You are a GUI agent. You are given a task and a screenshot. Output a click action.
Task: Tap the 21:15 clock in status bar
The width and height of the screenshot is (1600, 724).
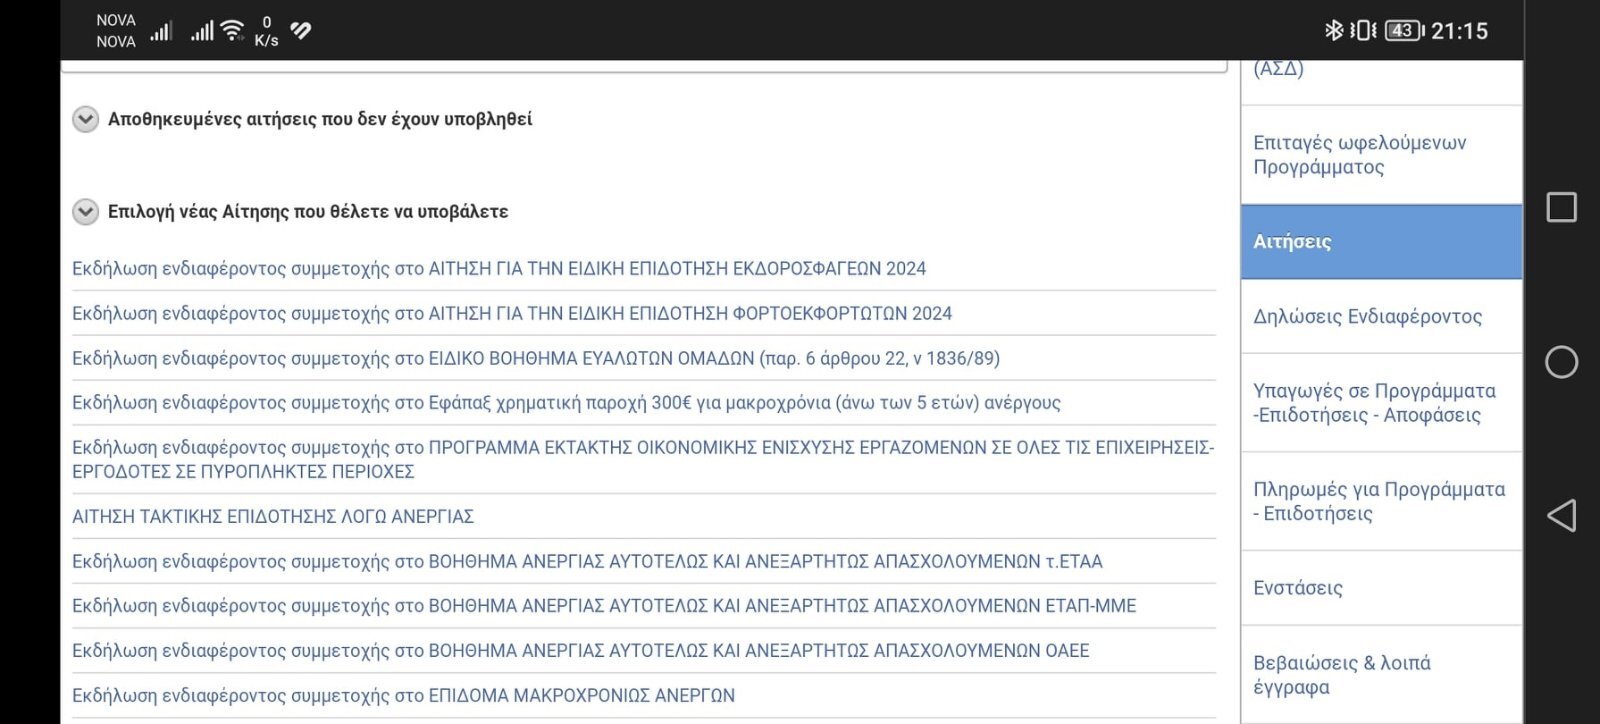1459,31
